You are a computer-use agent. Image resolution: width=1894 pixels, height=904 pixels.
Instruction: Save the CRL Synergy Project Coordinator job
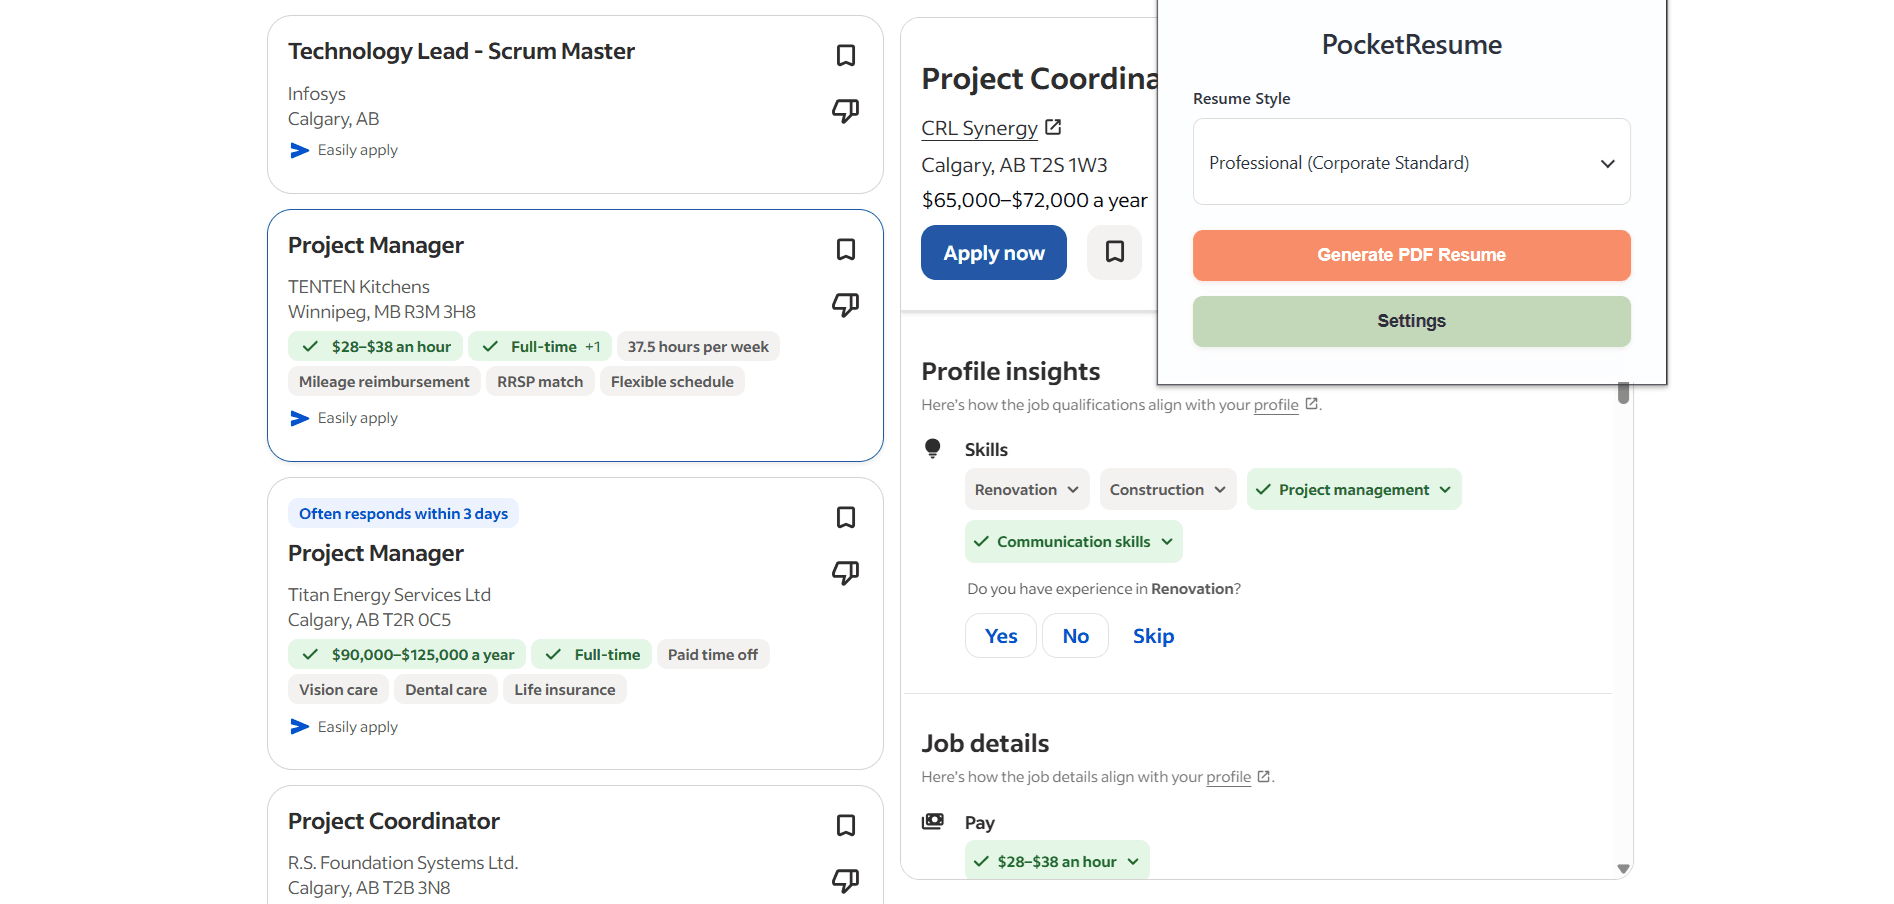(1114, 252)
